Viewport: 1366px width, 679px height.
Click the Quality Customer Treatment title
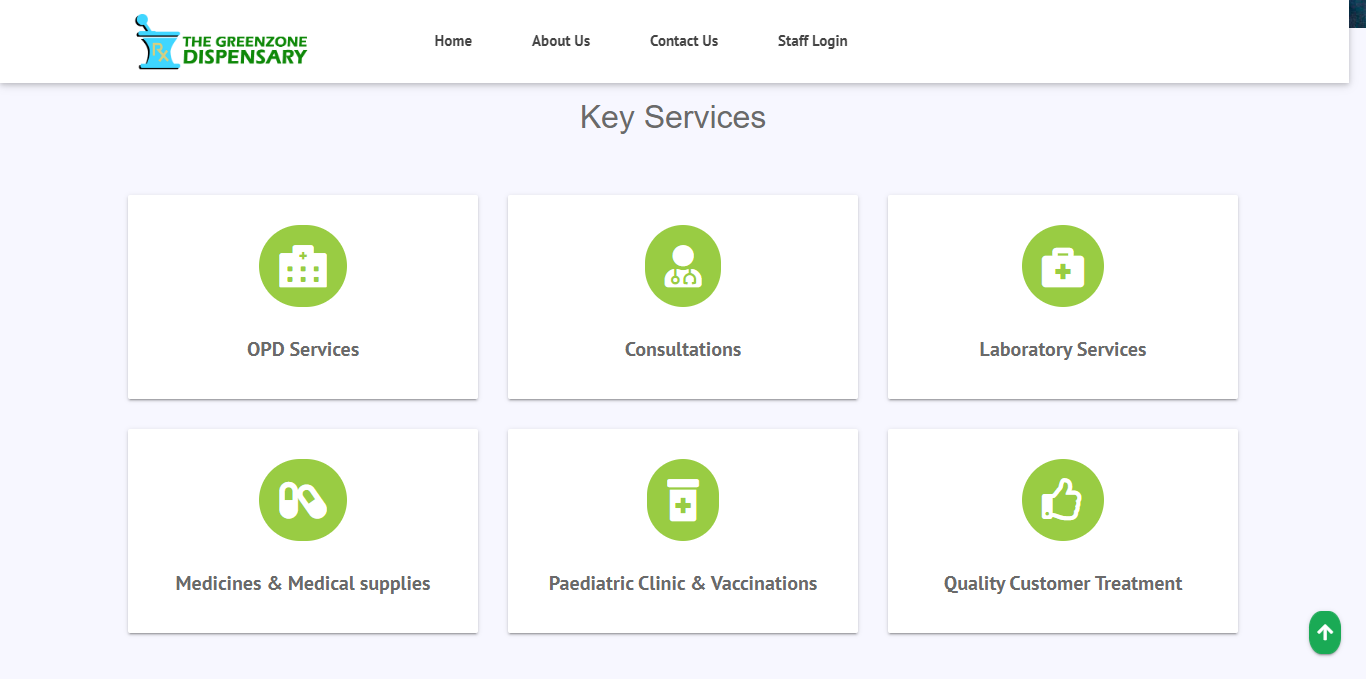pos(1062,583)
